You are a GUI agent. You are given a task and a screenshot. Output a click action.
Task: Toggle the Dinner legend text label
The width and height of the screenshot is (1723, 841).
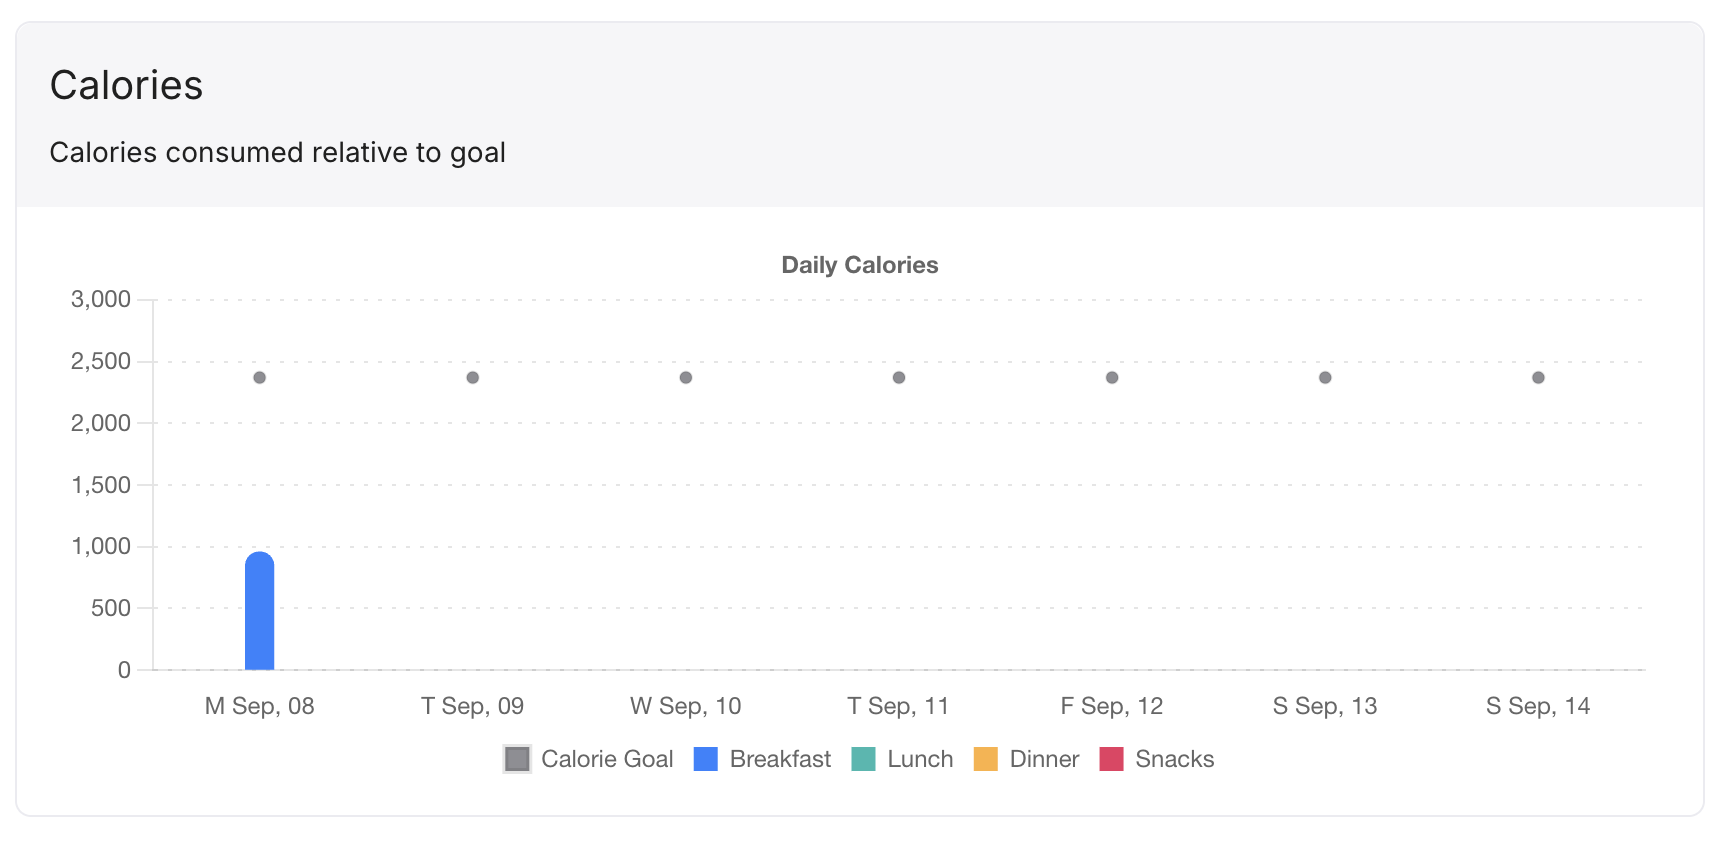pyautogui.click(x=1044, y=759)
